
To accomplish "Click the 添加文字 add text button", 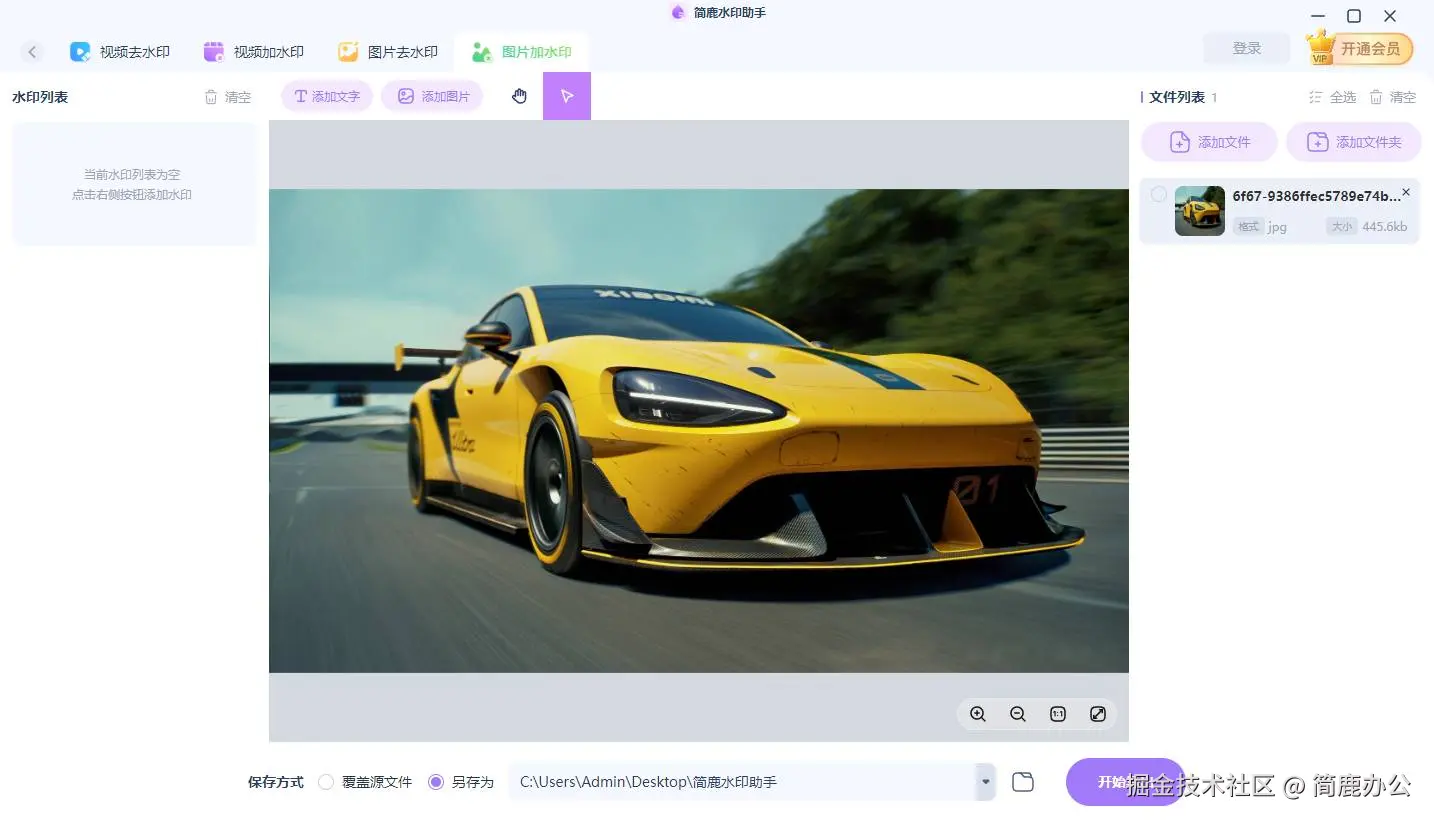I will (327, 97).
